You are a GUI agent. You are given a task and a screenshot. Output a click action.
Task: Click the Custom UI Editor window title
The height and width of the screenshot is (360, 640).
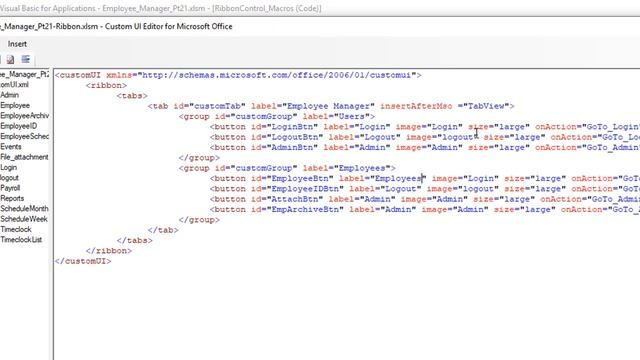click(116, 27)
